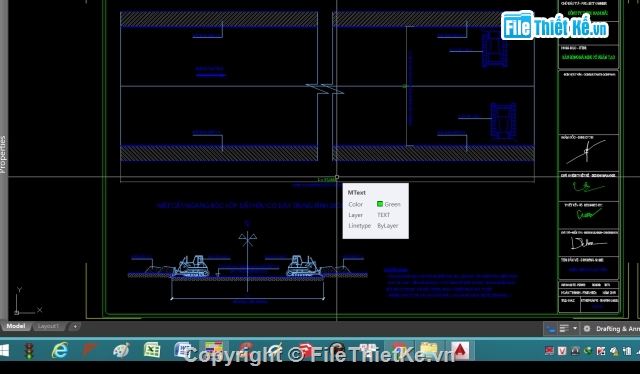Add a new layout with plus button
Image resolution: width=640 pixels, height=374 pixels.
75,326
